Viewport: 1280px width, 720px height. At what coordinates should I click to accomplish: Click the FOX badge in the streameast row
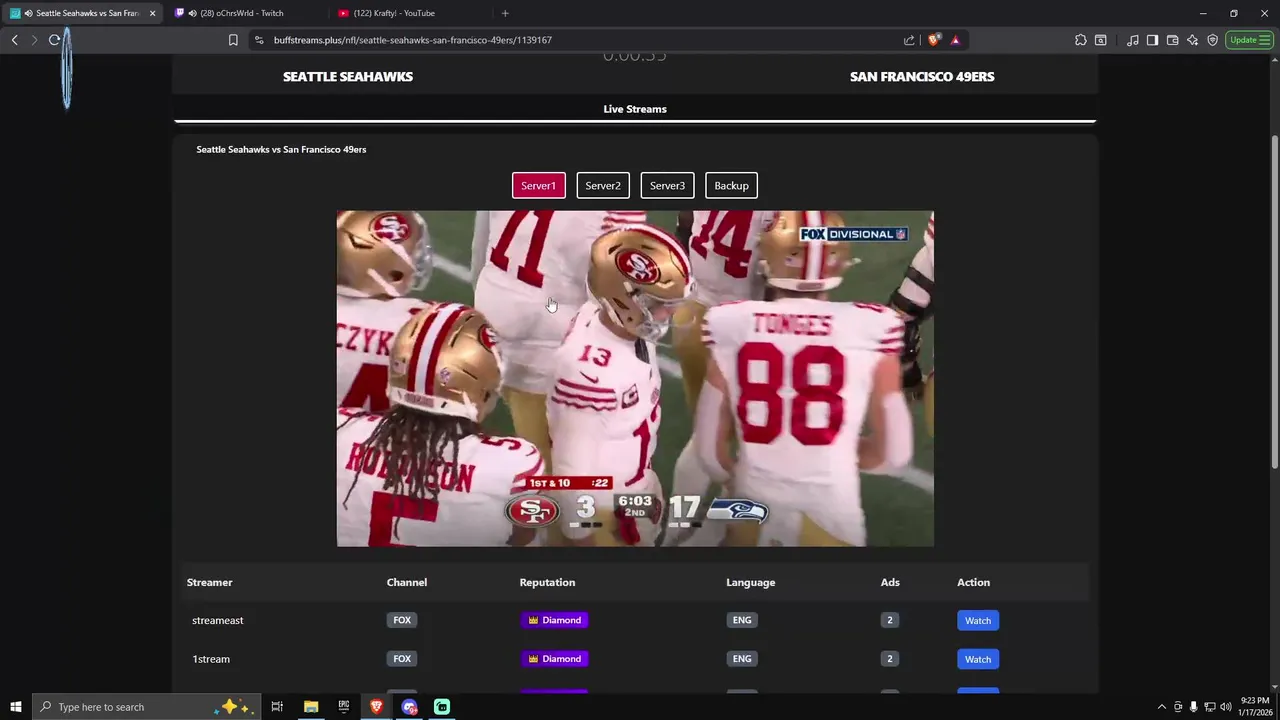point(402,620)
